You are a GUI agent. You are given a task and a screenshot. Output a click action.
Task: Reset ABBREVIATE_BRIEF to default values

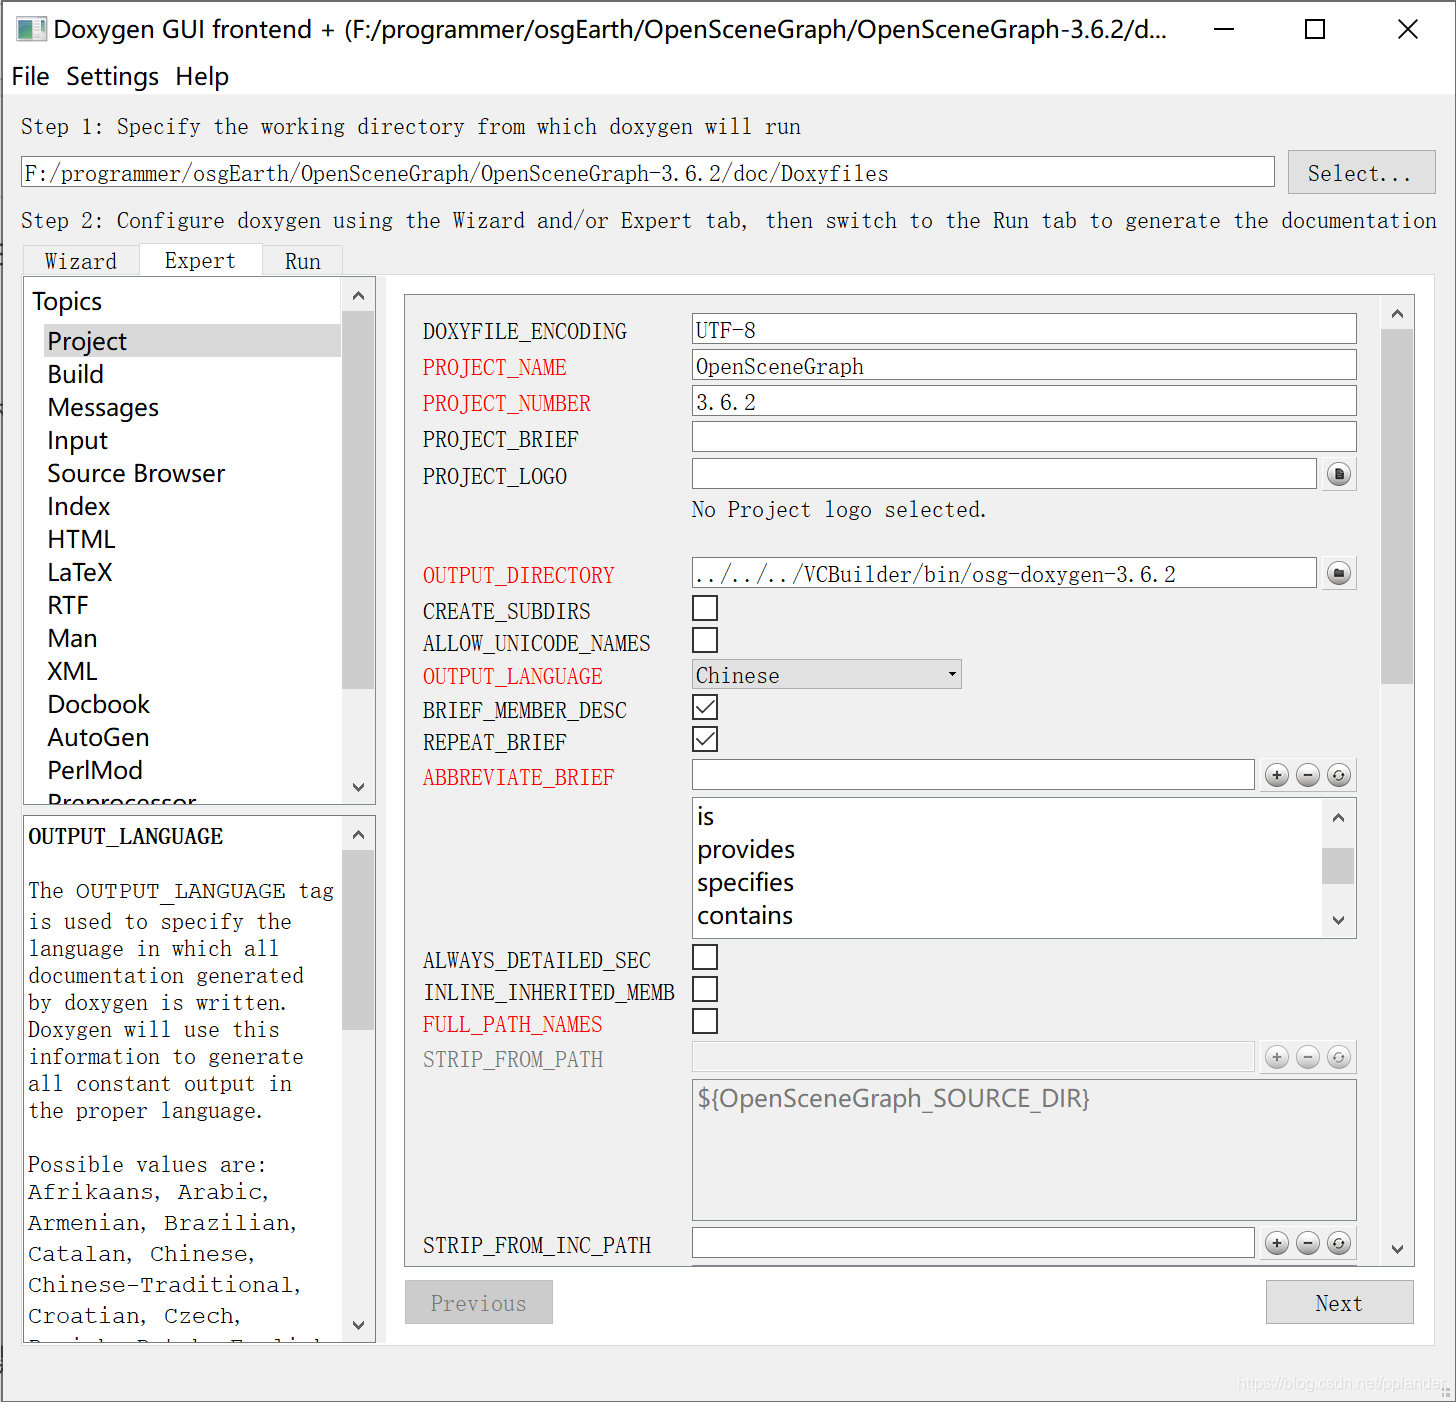pyautogui.click(x=1340, y=774)
